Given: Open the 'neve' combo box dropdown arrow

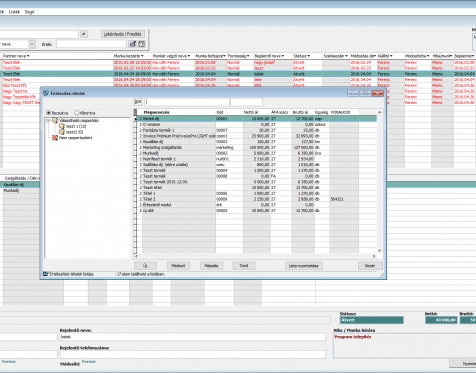Looking at the screenshot, I should [32, 44].
